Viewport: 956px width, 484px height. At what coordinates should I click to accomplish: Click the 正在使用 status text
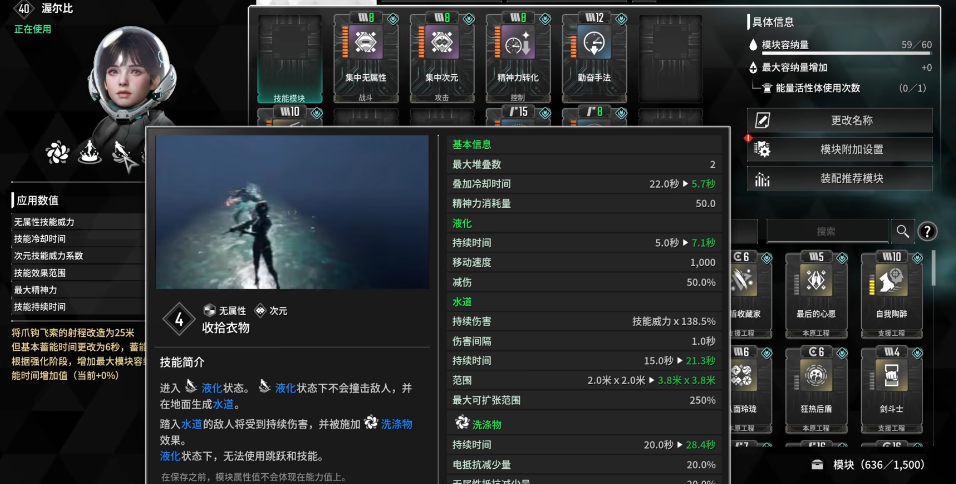33,29
